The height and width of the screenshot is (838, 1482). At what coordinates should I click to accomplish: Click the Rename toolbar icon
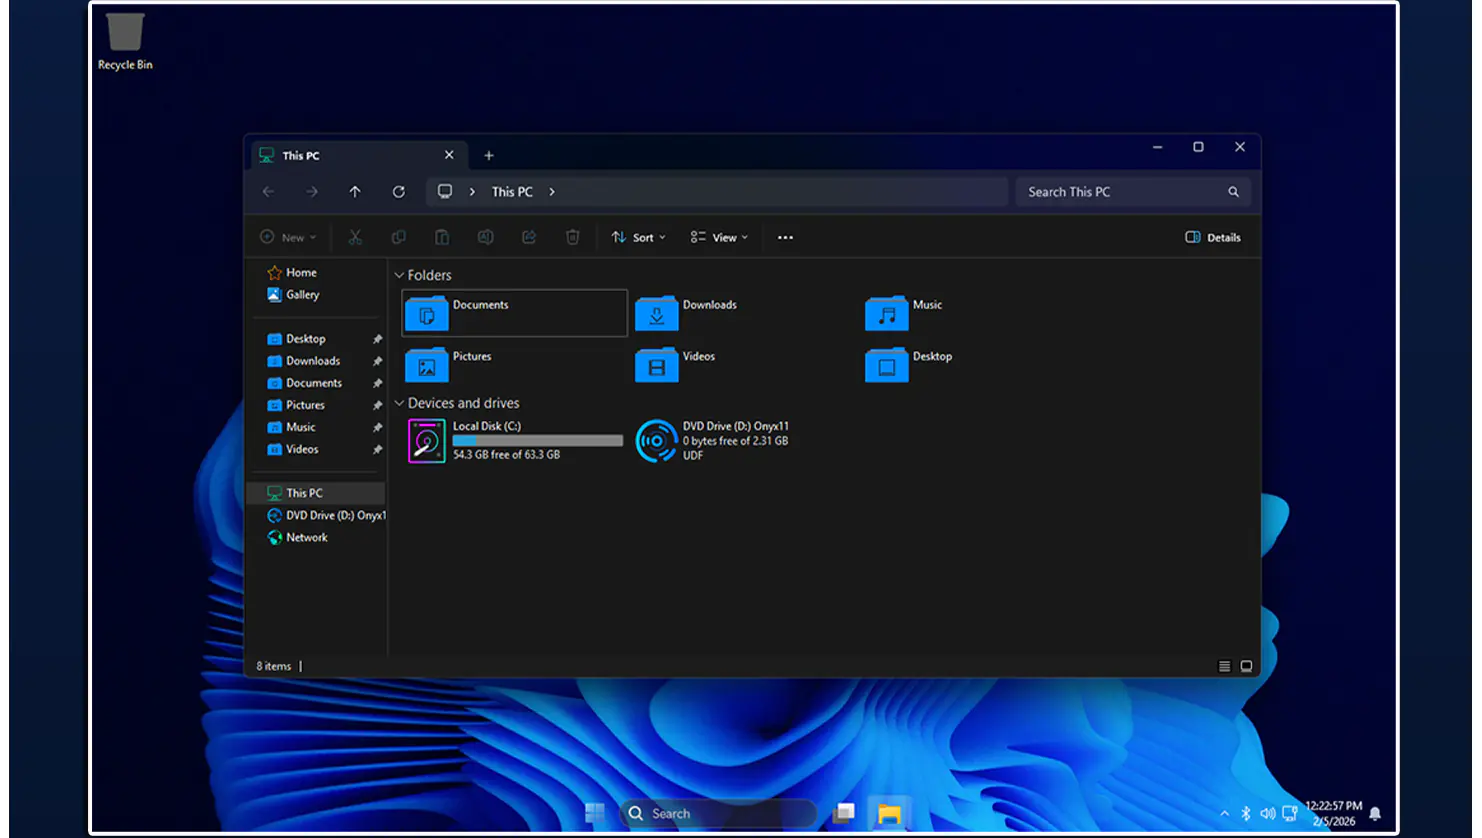click(x=485, y=238)
